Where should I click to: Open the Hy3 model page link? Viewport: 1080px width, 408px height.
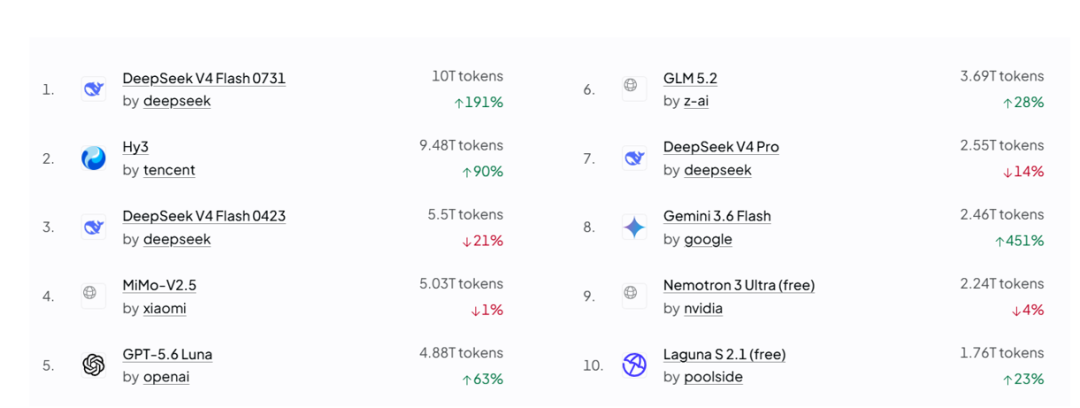pyautogui.click(x=136, y=147)
